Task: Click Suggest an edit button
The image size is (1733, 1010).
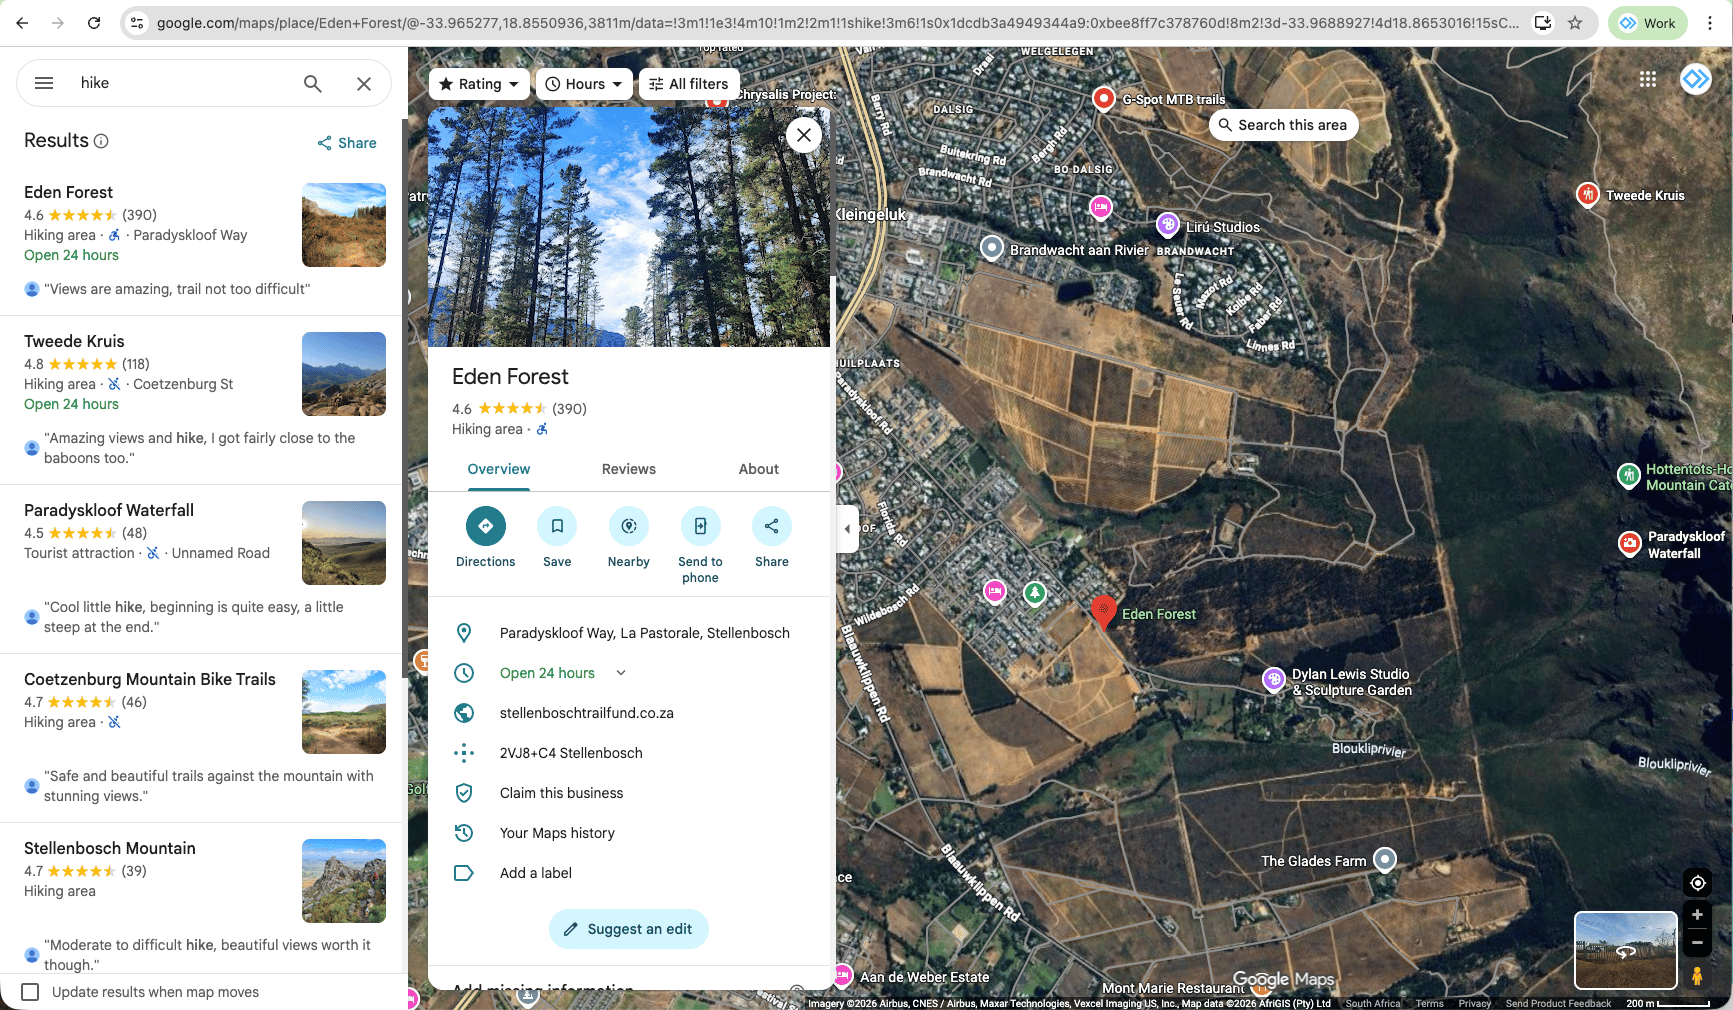Action: click(x=629, y=929)
